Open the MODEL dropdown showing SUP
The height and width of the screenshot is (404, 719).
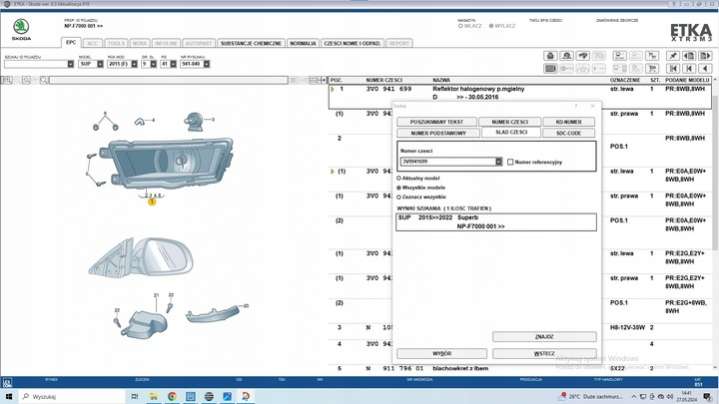pyautogui.click(x=100, y=64)
